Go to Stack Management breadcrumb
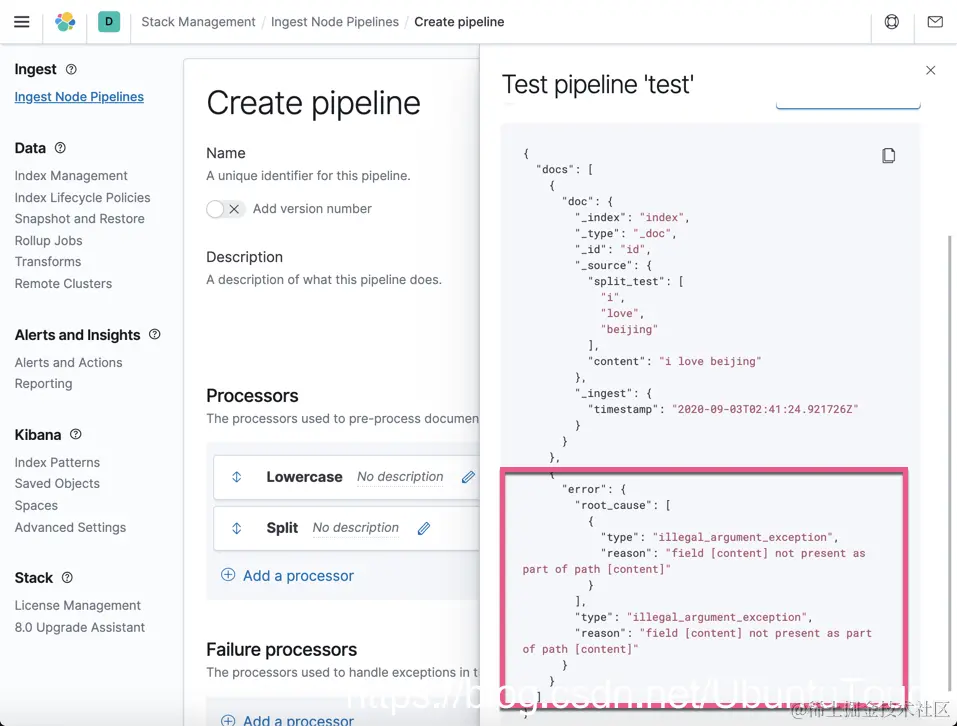The image size is (957, 726). 198,22
